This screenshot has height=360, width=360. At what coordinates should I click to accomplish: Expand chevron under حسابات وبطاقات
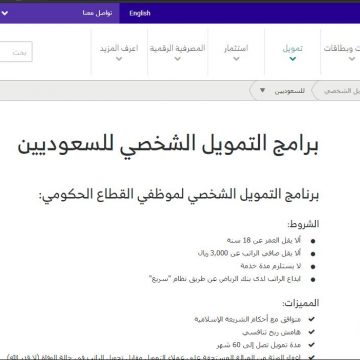click(352, 59)
